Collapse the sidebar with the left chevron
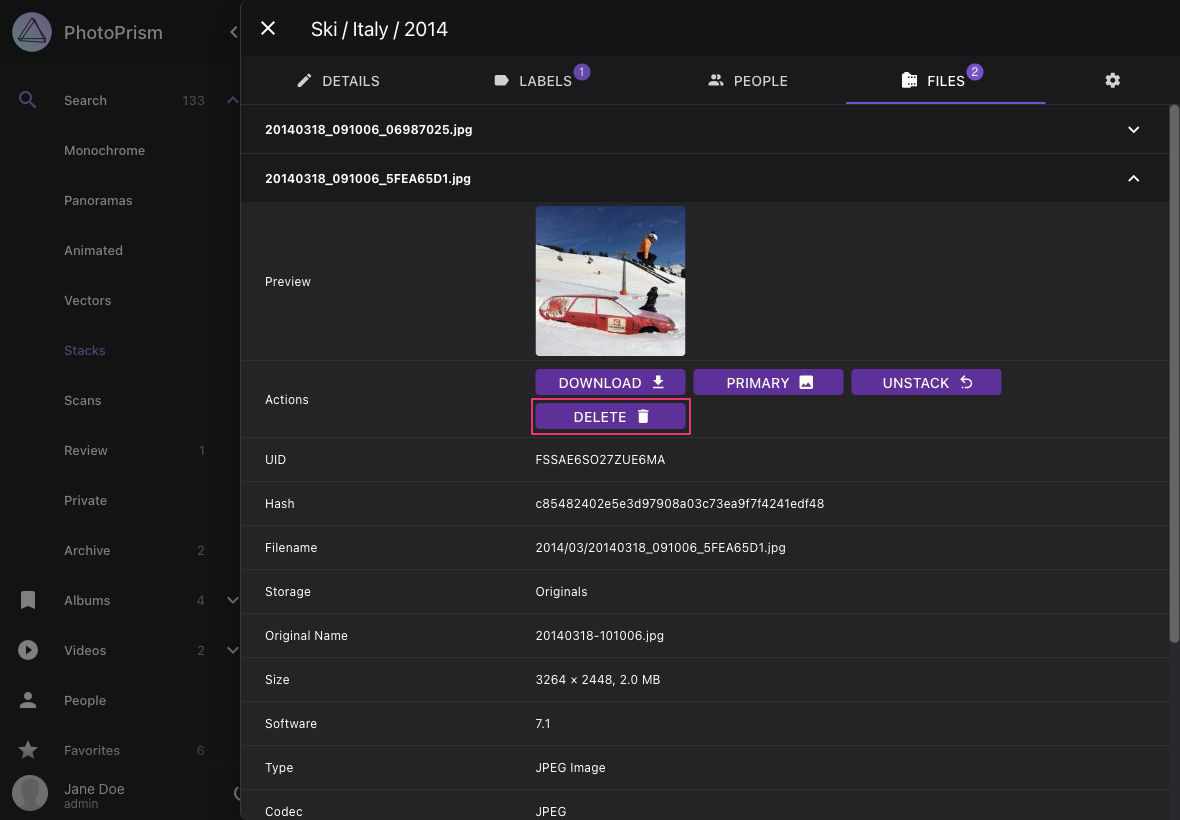The height and width of the screenshot is (820, 1180). (x=233, y=31)
